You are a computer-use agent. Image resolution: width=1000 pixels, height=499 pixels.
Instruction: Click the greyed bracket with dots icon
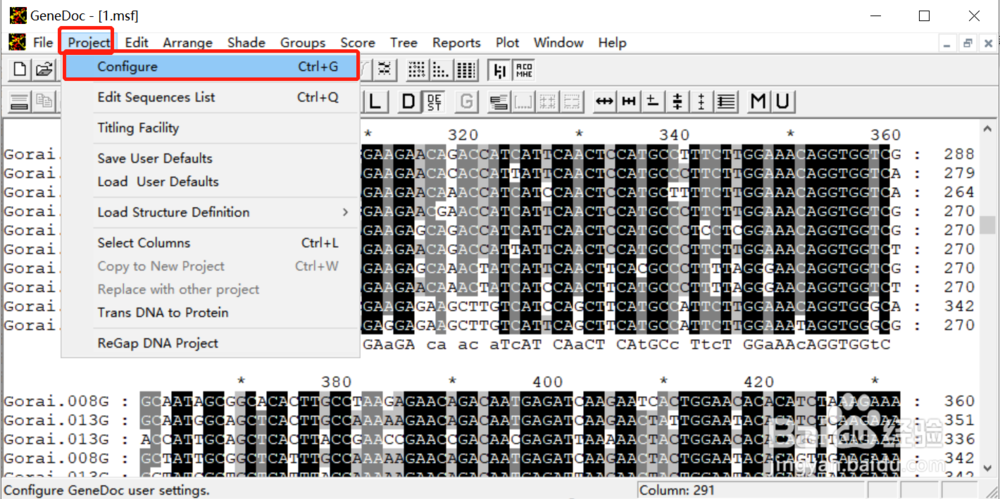(x=523, y=101)
